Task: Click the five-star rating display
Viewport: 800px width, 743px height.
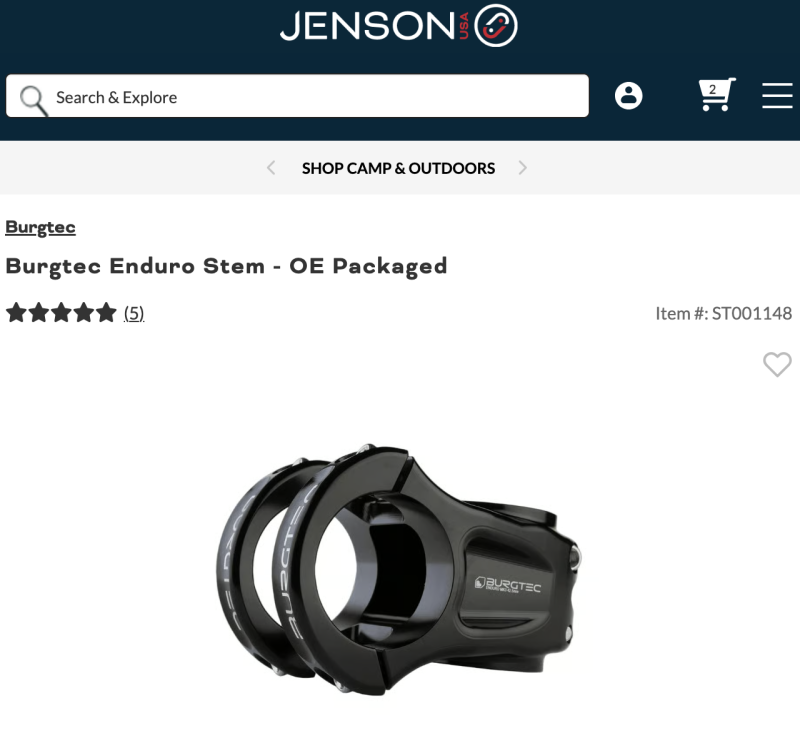Action: pos(61,313)
